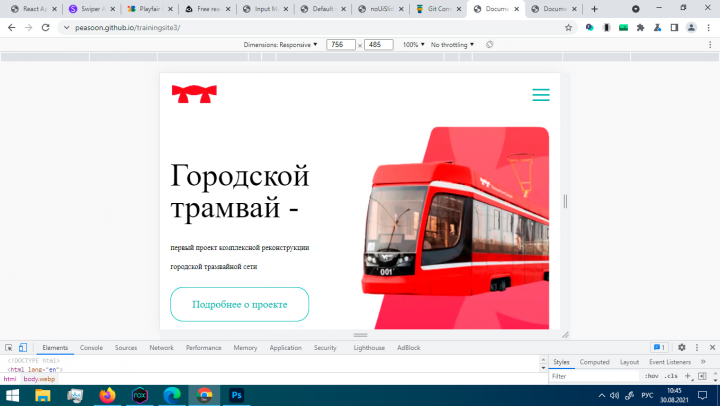Bookmark this page with the star icon
This screenshot has width=720, height=406.
[x=568, y=28]
